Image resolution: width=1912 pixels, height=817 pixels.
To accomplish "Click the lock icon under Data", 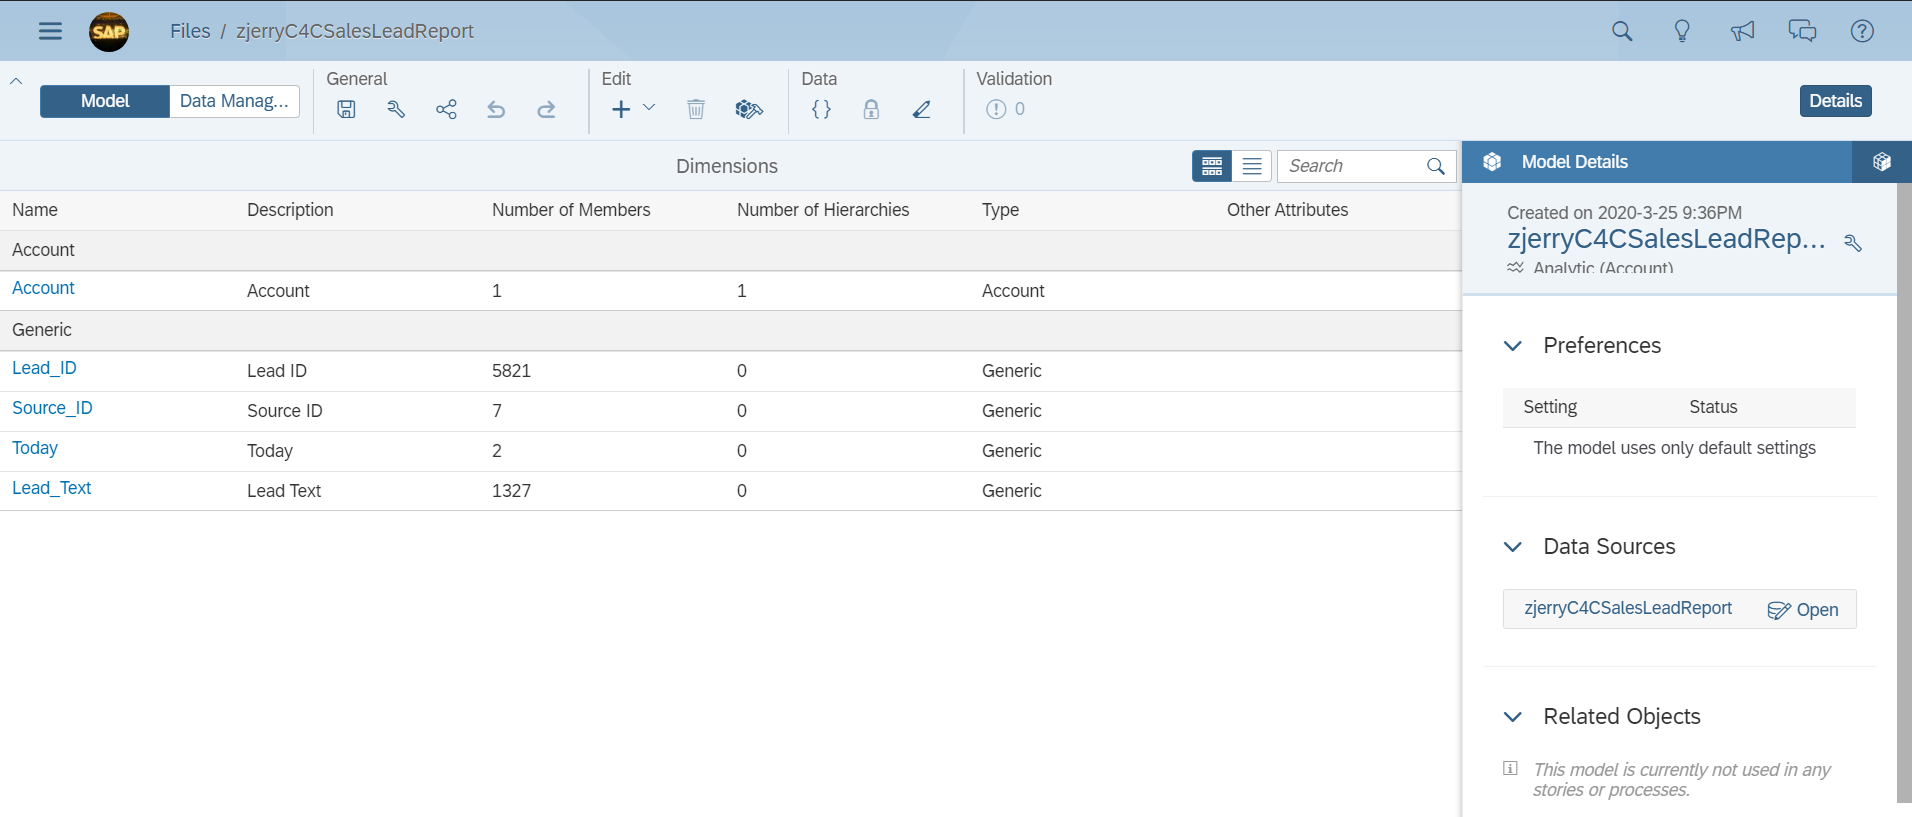I will pos(871,109).
